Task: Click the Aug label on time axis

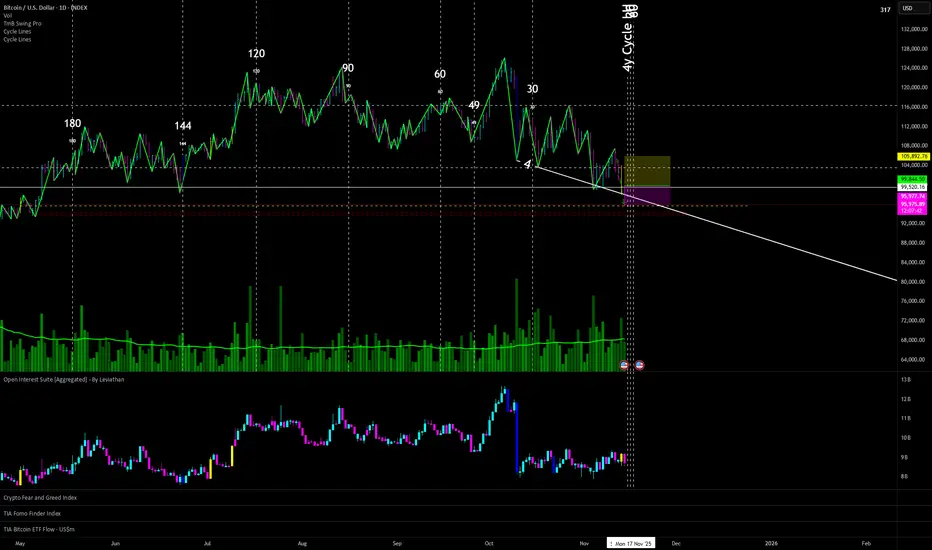Action: click(302, 543)
